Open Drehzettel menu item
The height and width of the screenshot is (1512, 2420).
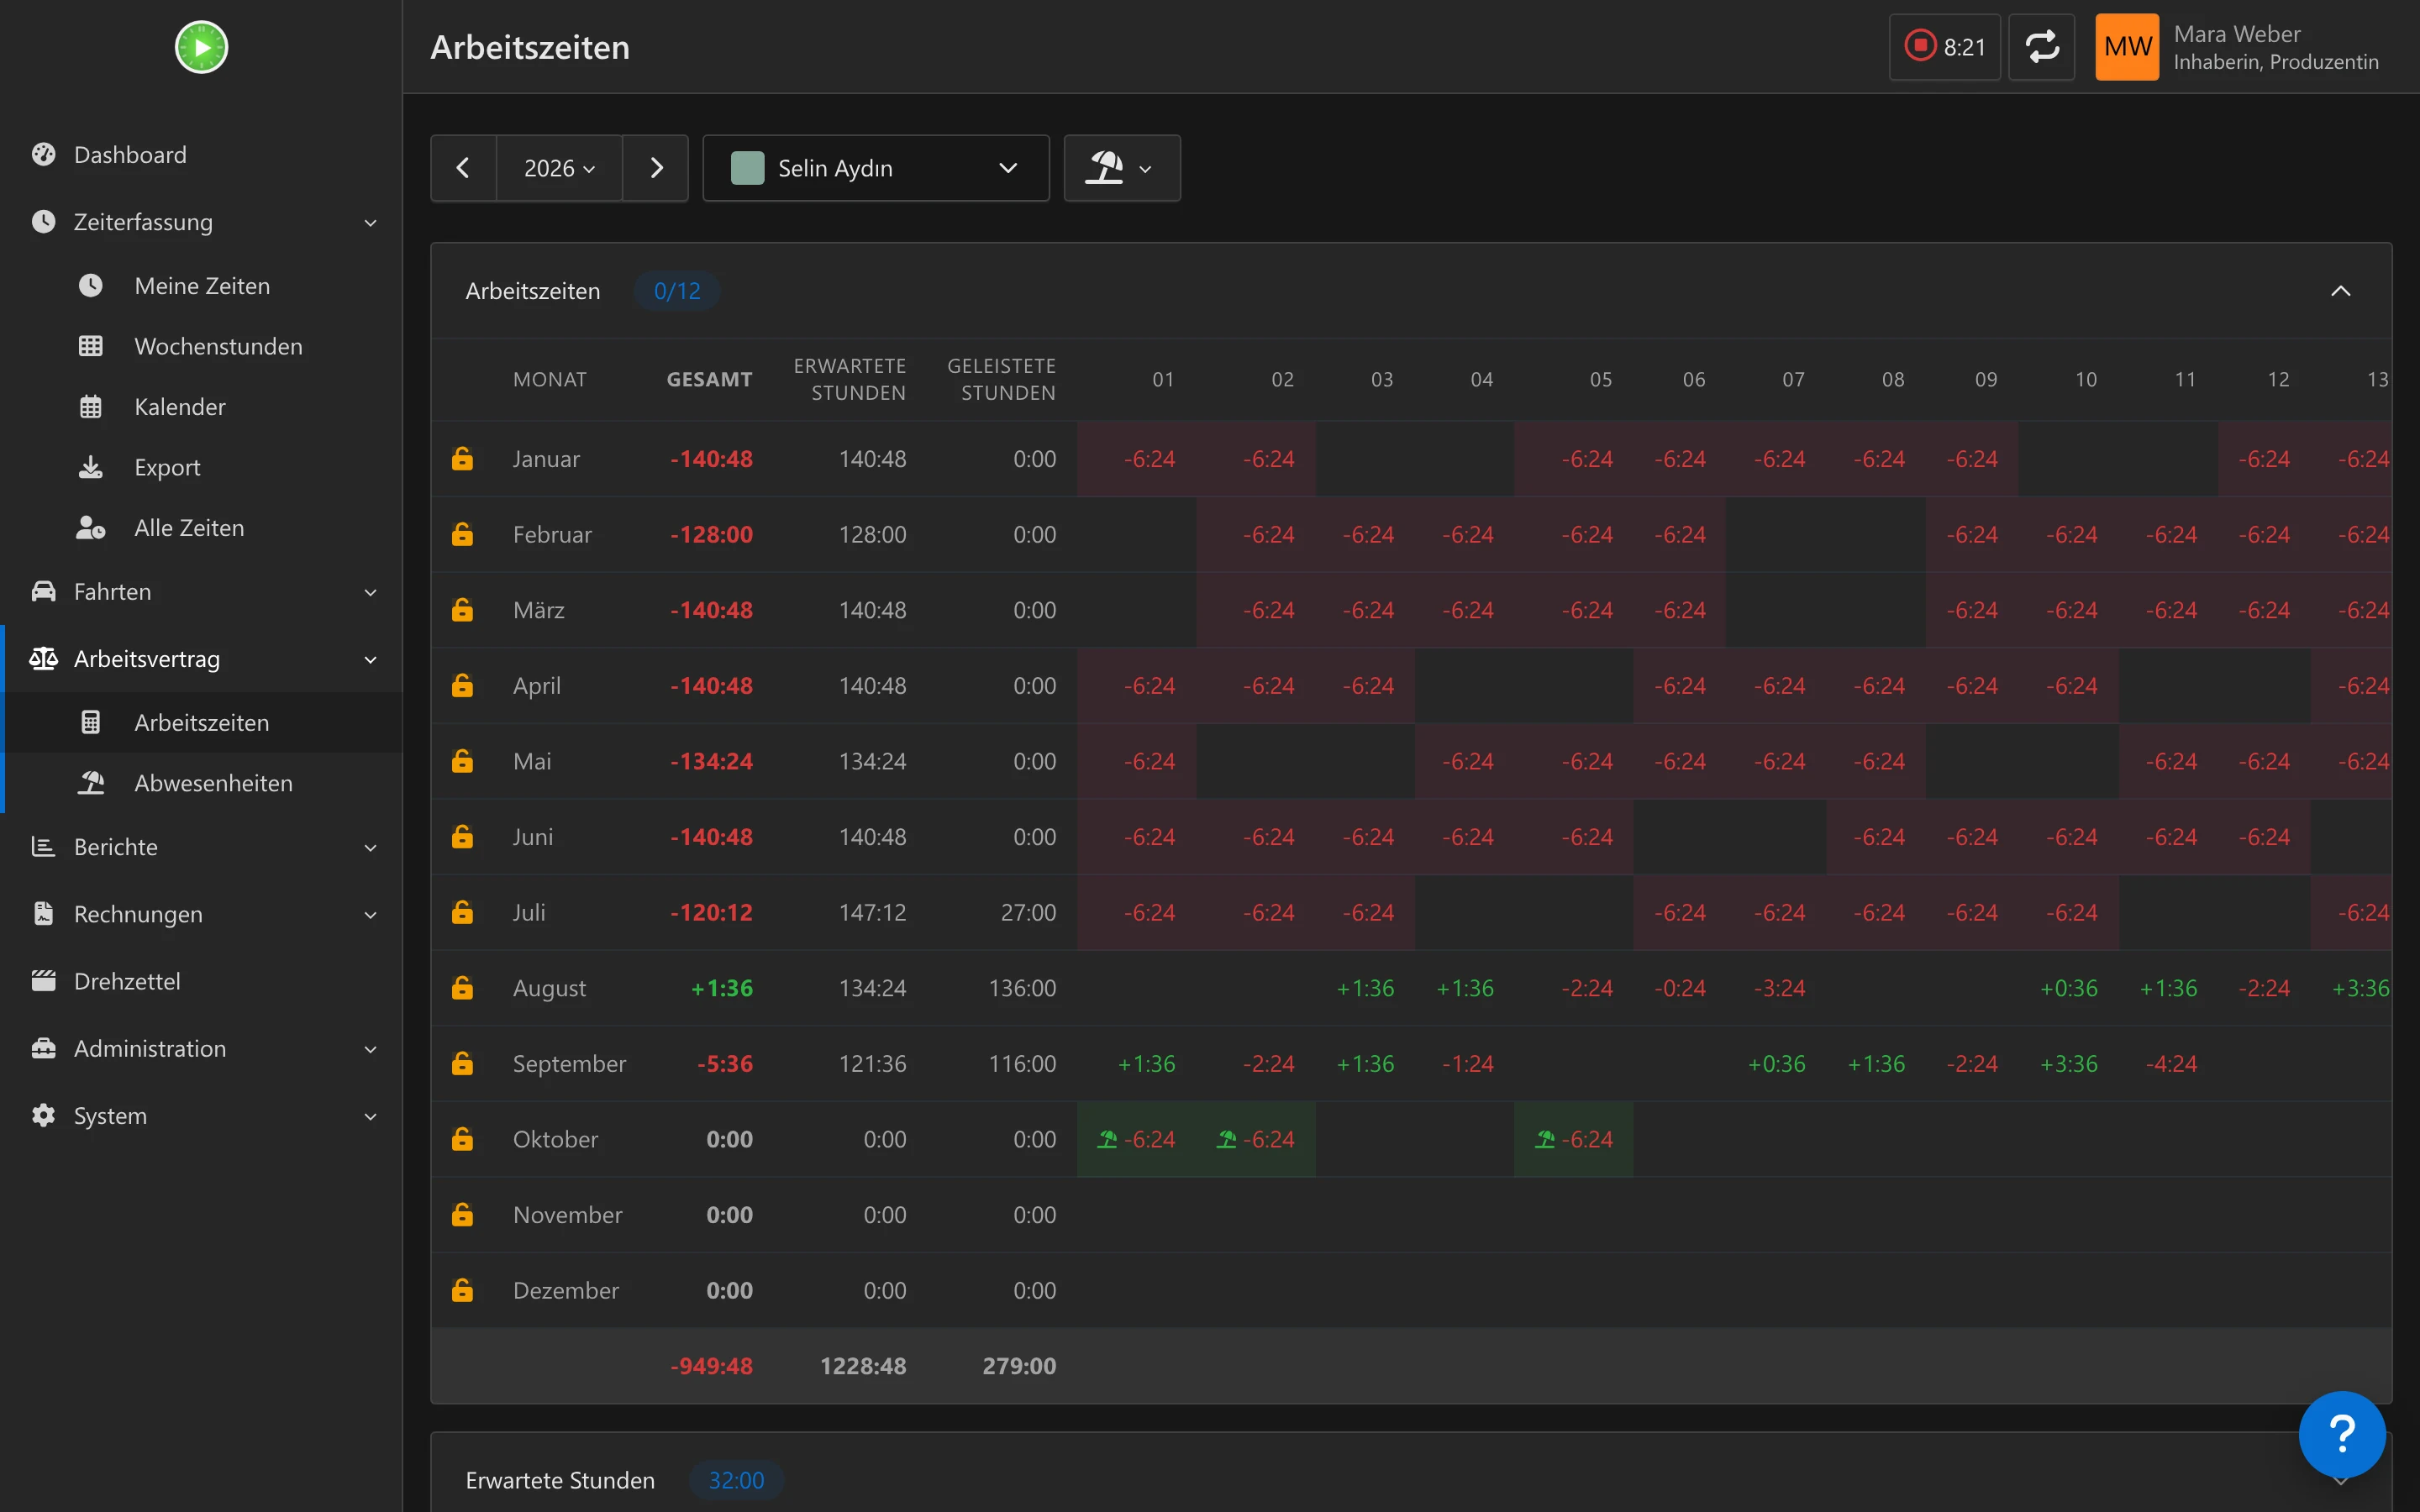(202, 980)
